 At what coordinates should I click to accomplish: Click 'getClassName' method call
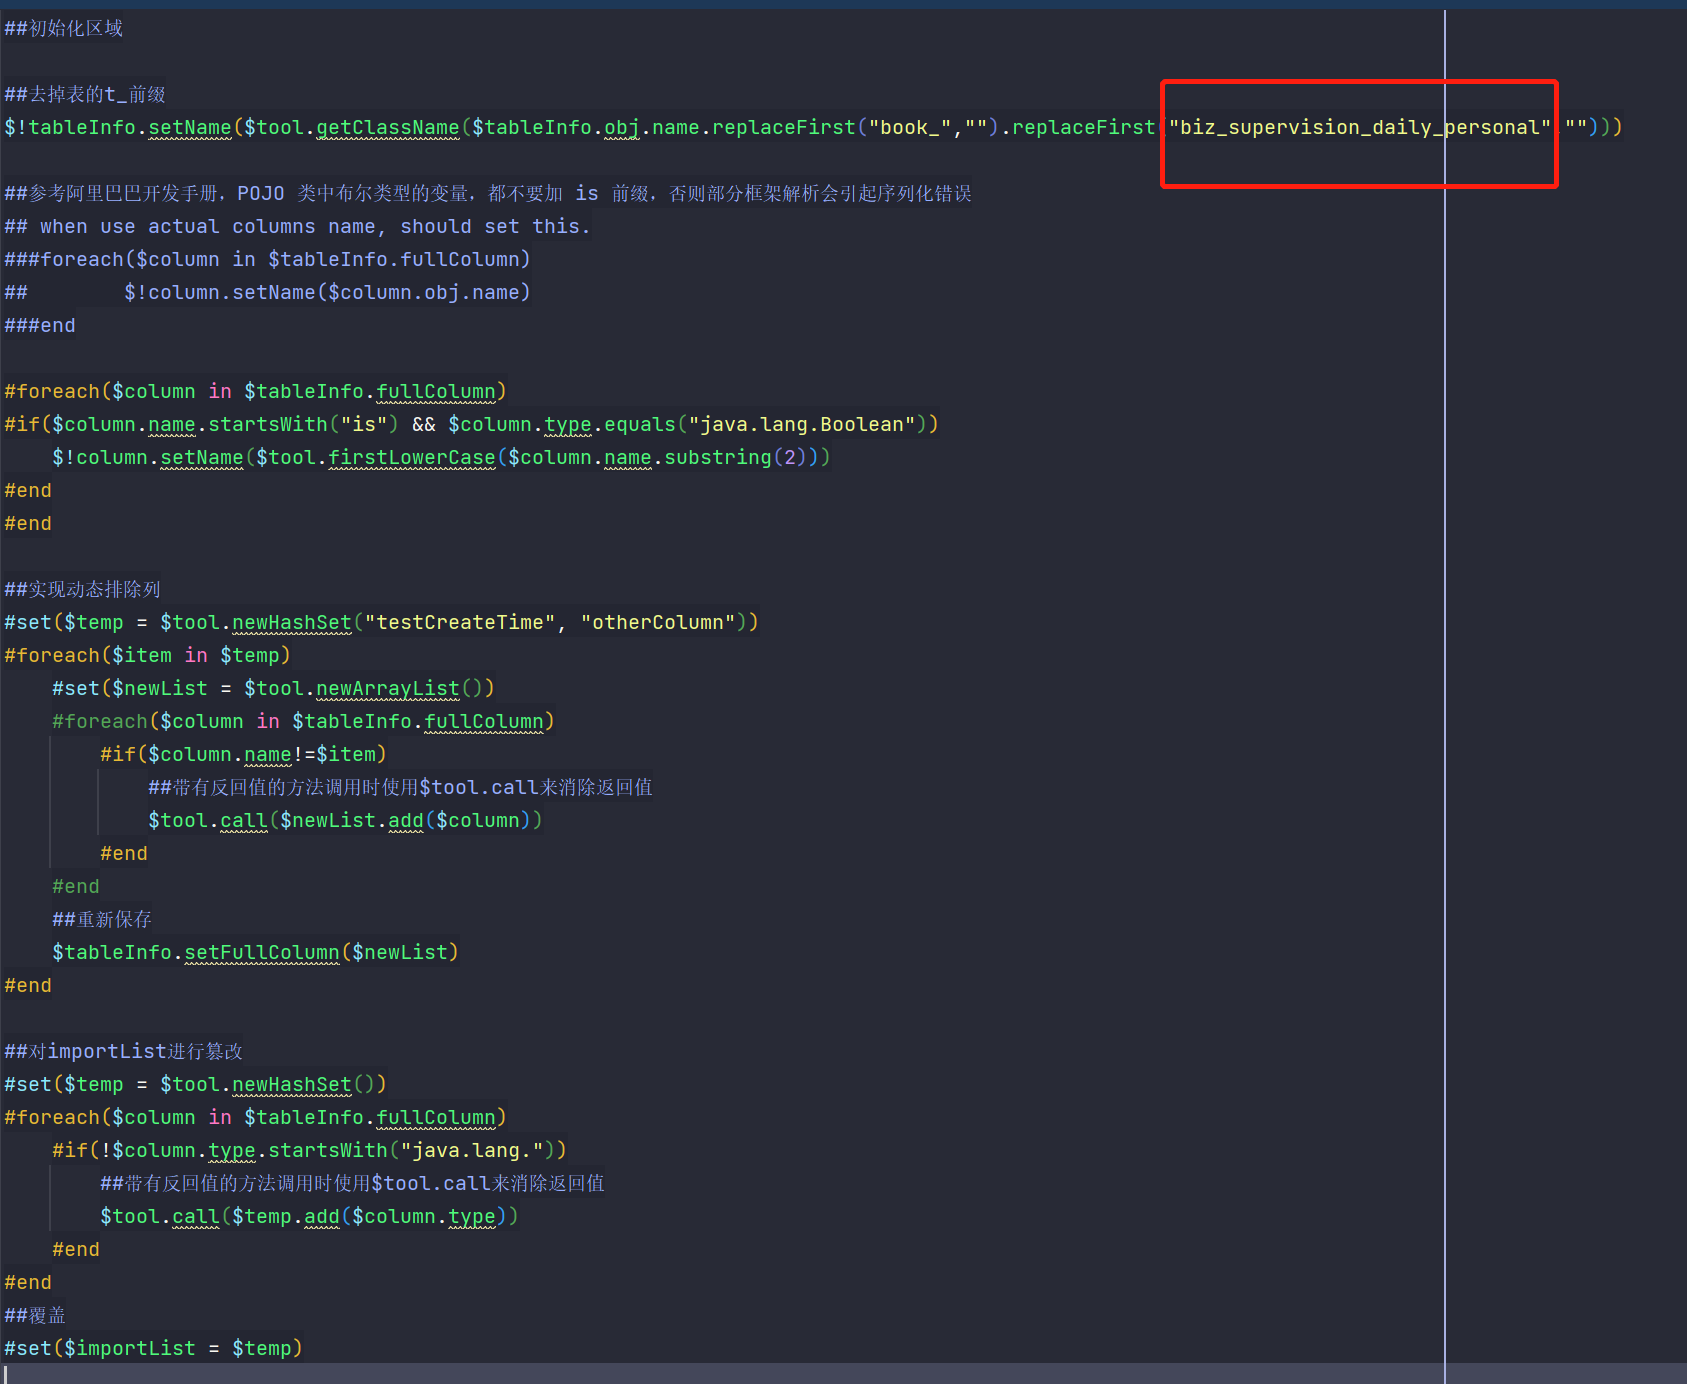(x=388, y=127)
